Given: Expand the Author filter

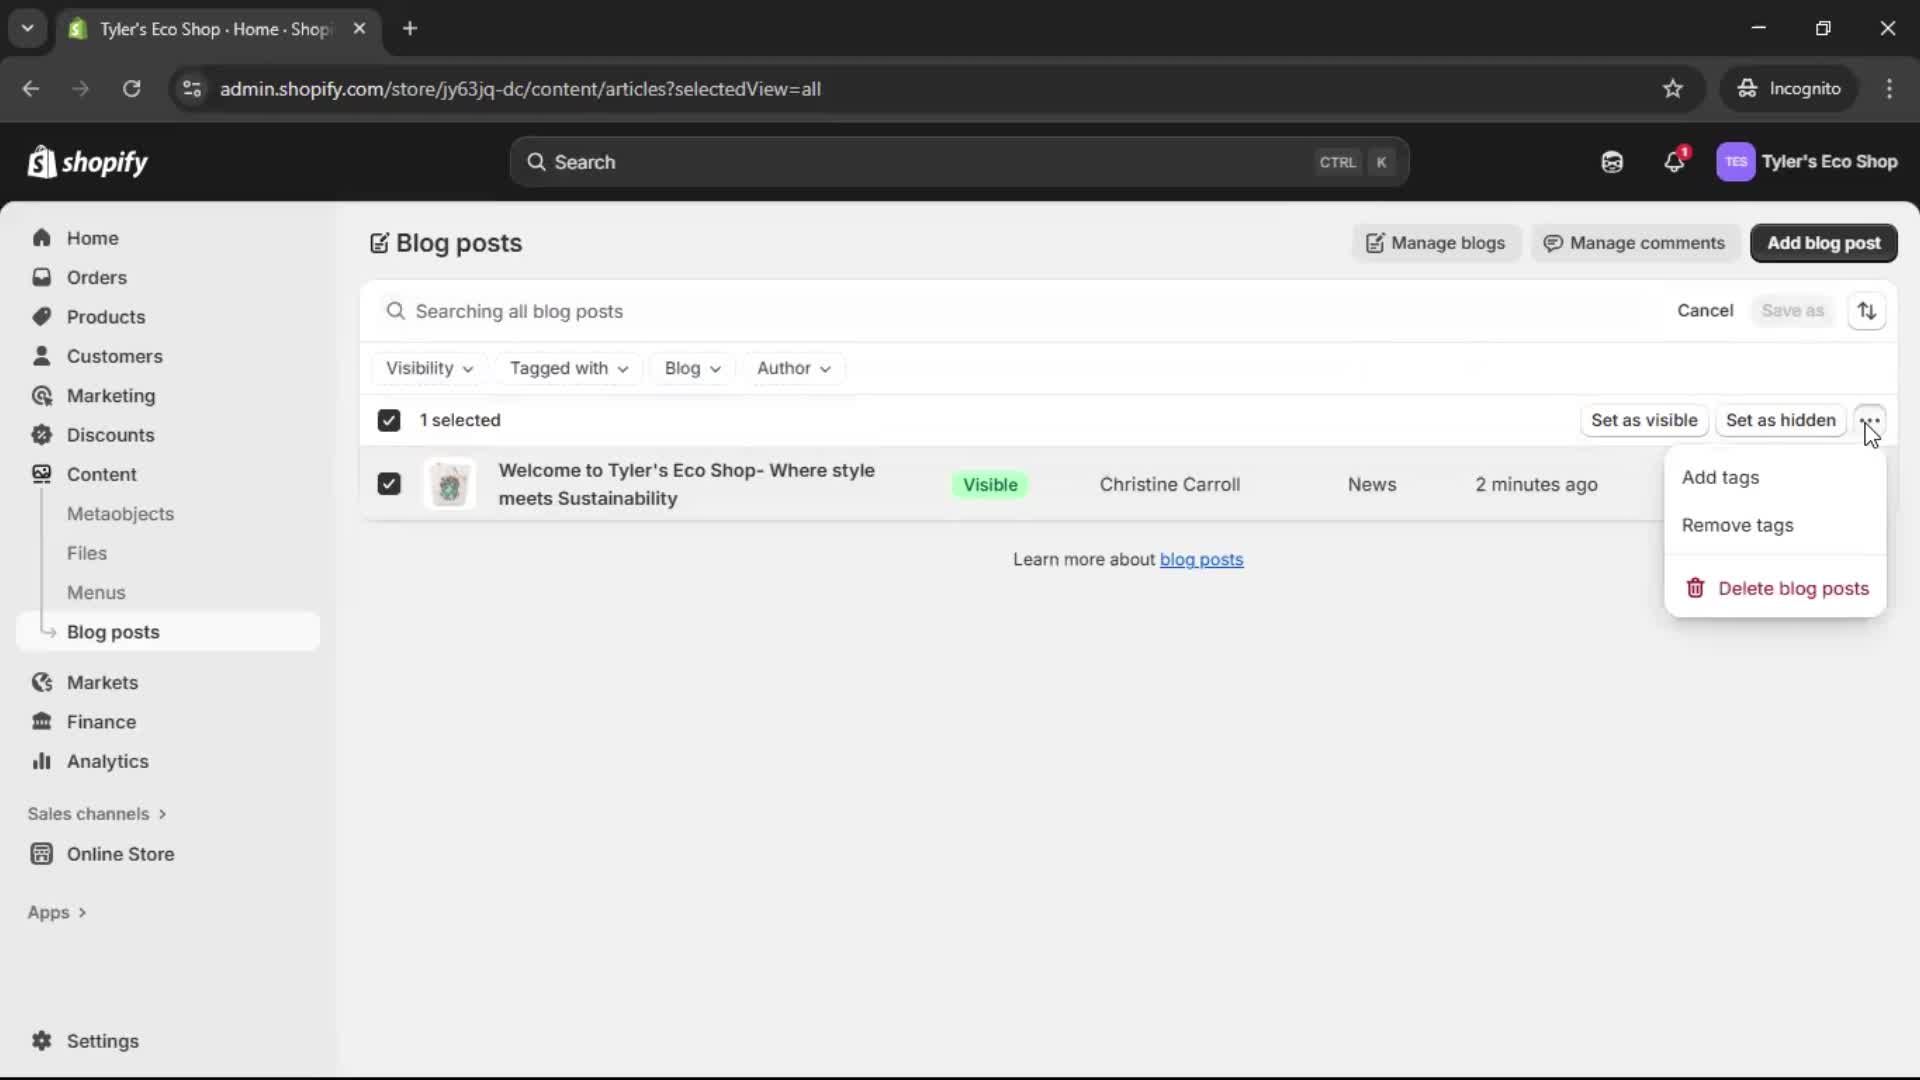Looking at the screenshot, I should 793,368.
